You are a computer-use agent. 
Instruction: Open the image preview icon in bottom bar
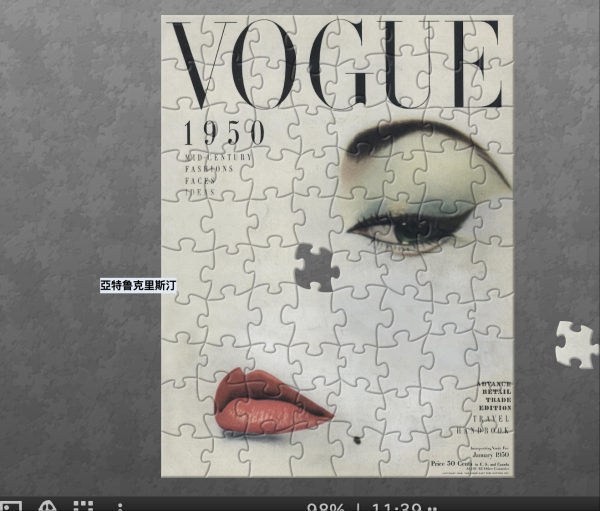11,506
